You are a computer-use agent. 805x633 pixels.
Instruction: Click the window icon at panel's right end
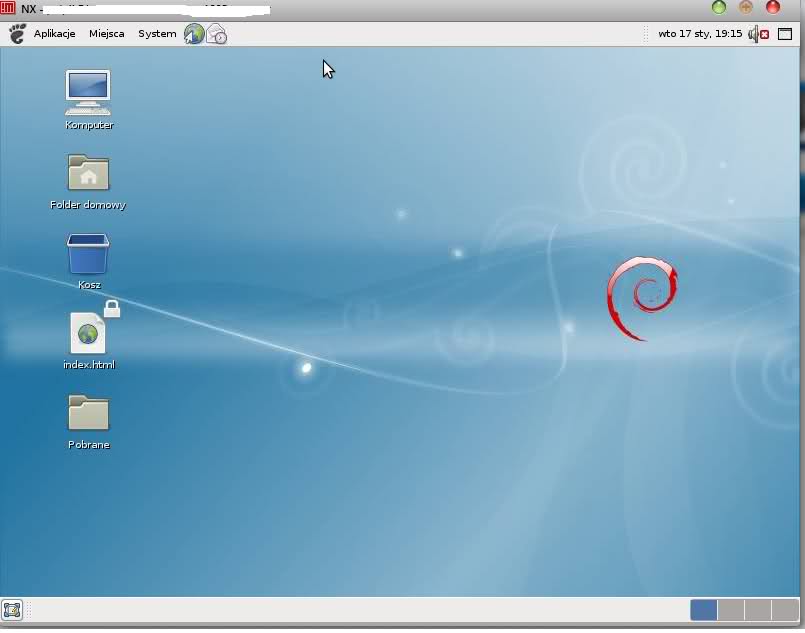[784, 34]
